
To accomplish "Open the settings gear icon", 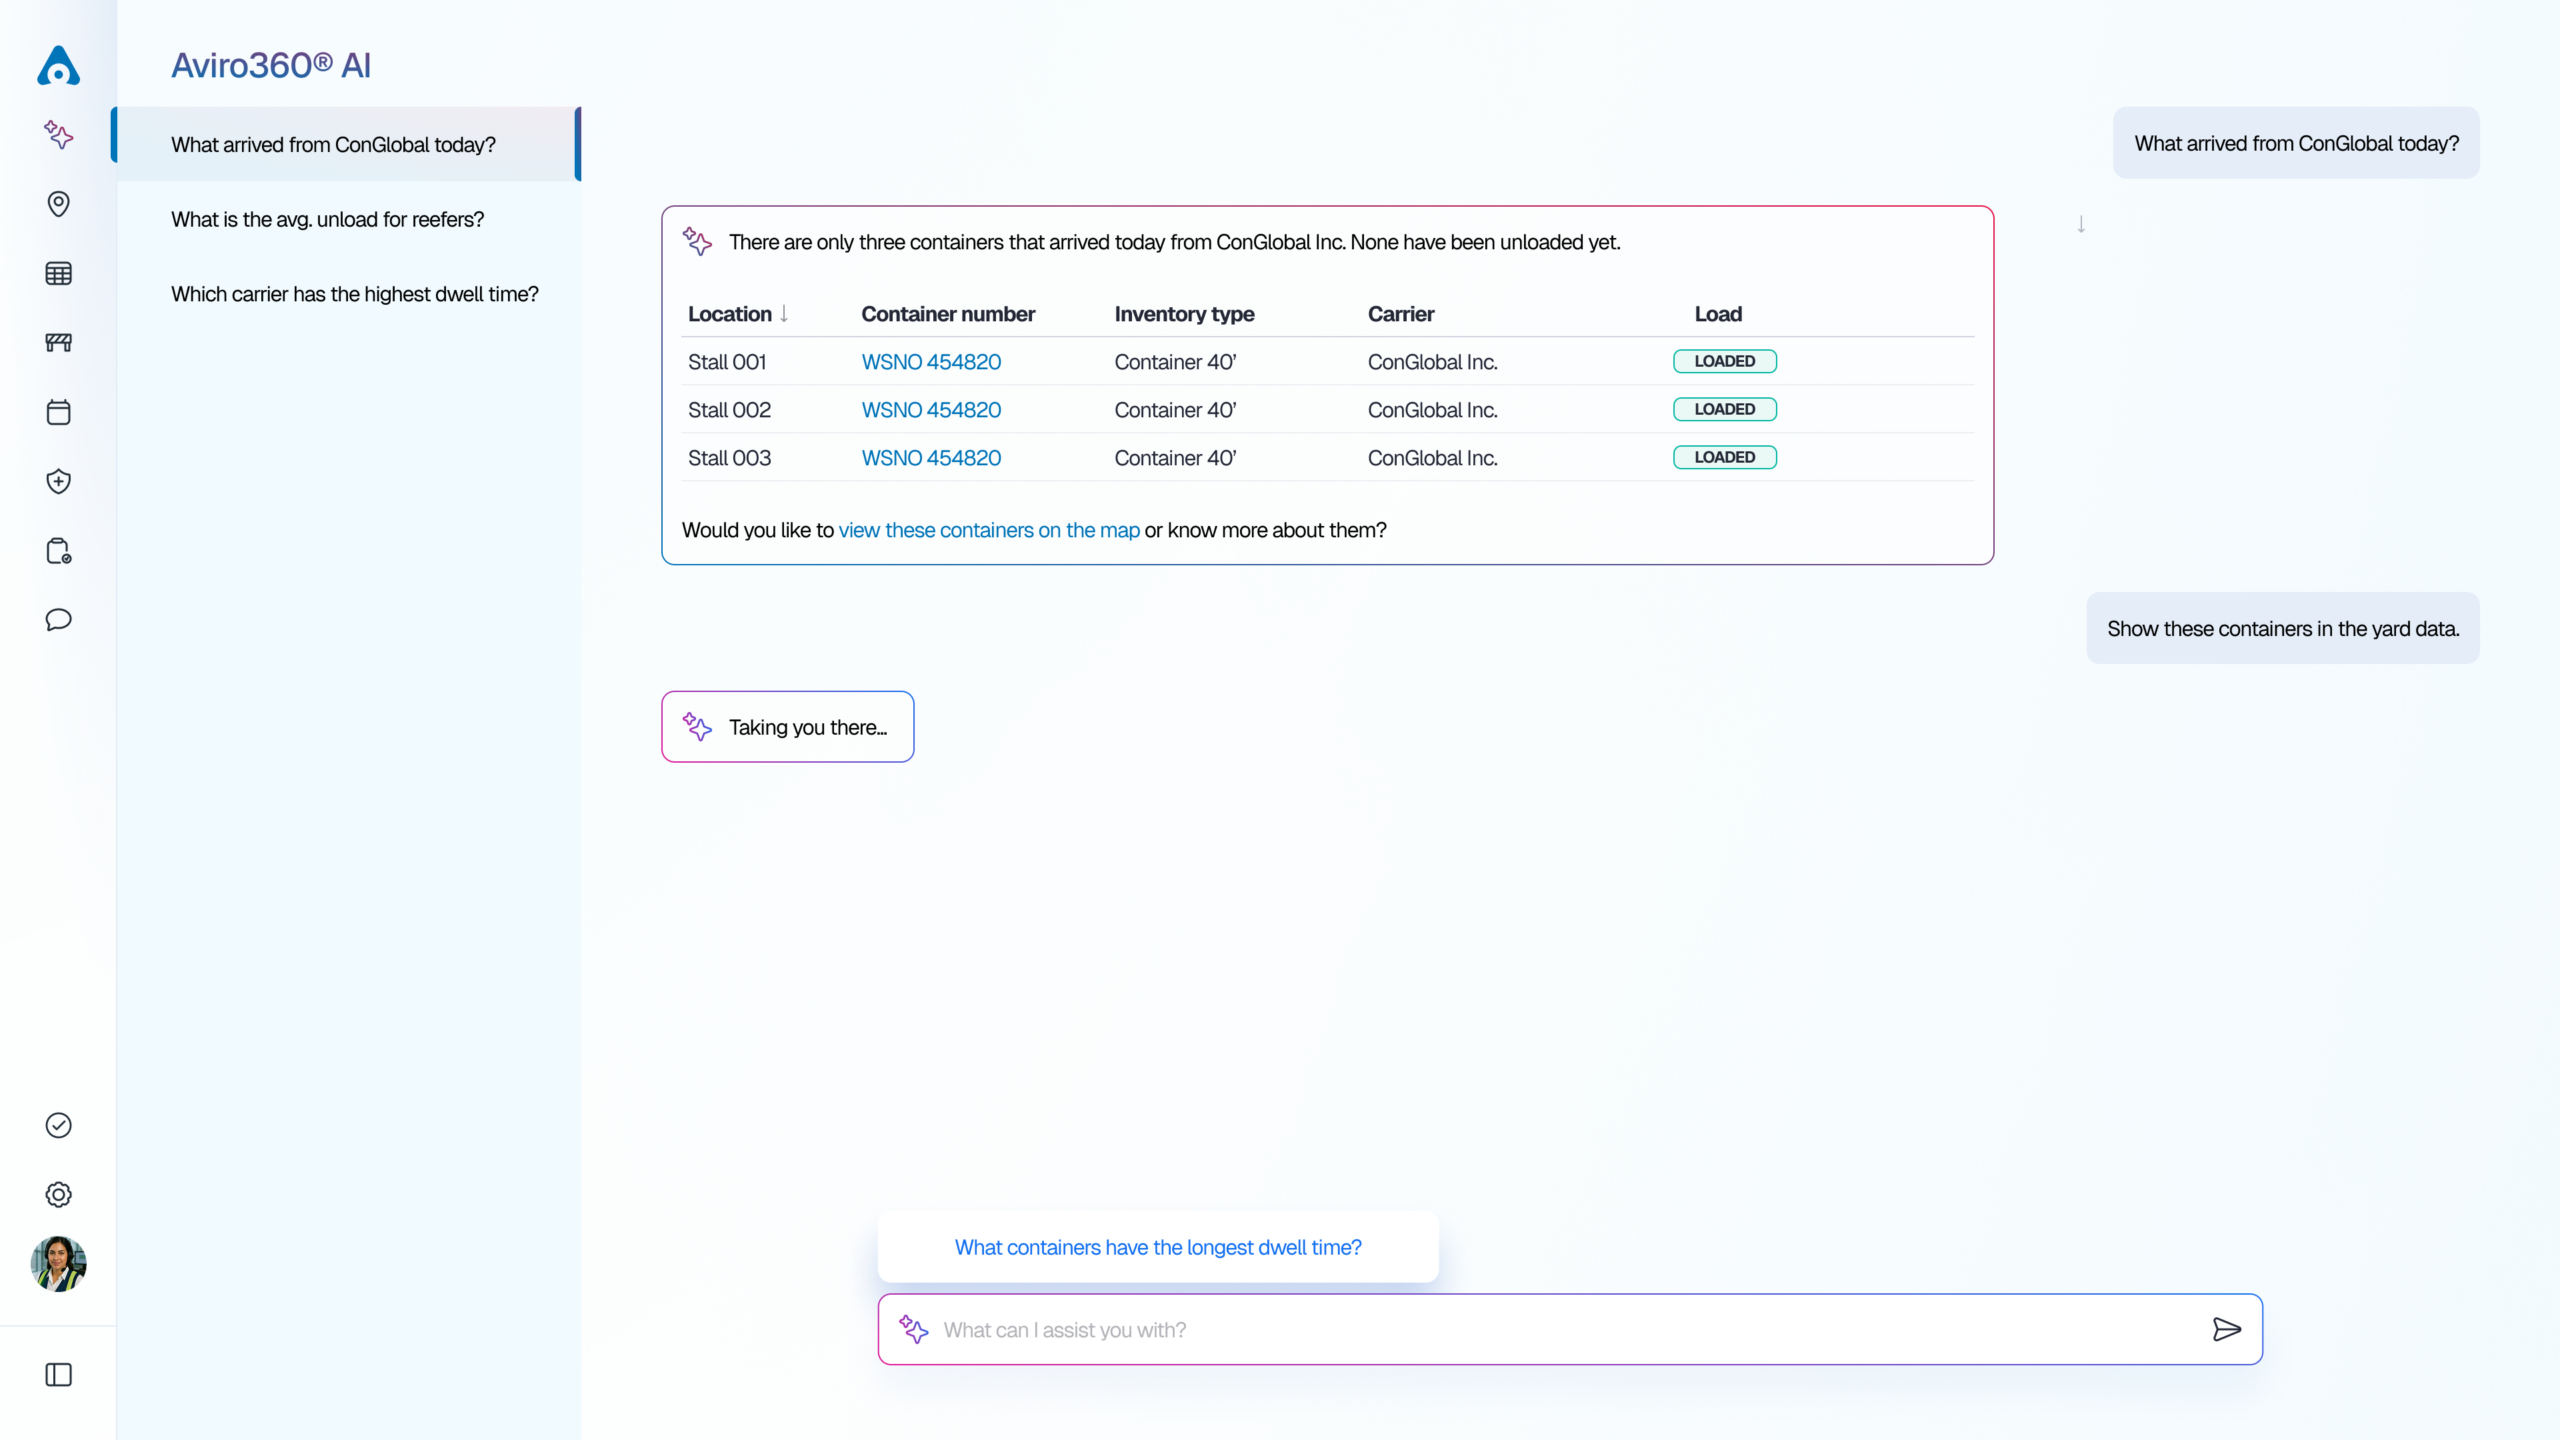I will 58,1194.
